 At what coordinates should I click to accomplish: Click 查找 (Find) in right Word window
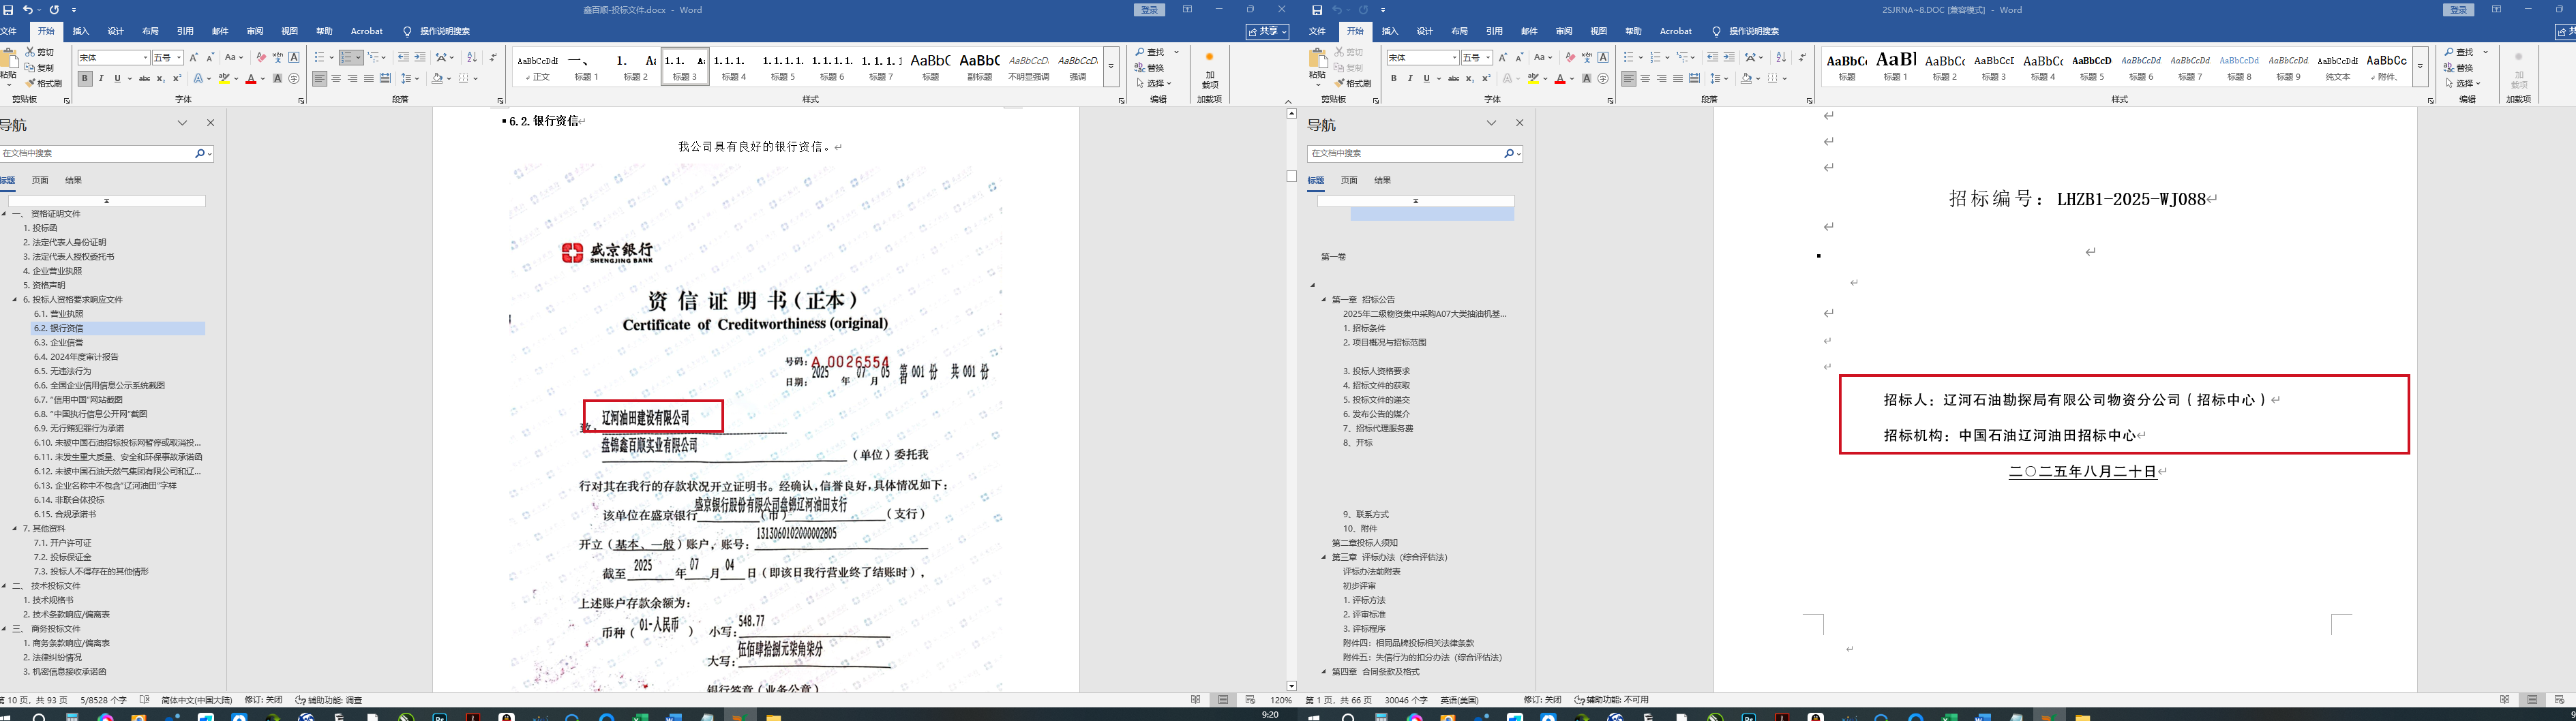[x=2459, y=52]
